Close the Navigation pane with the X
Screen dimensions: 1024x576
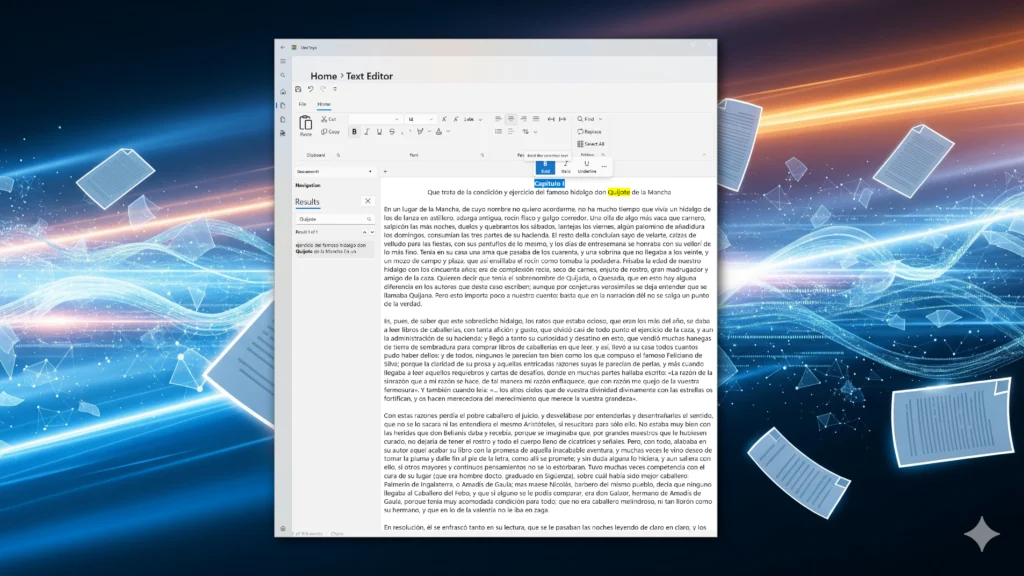coord(368,201)
